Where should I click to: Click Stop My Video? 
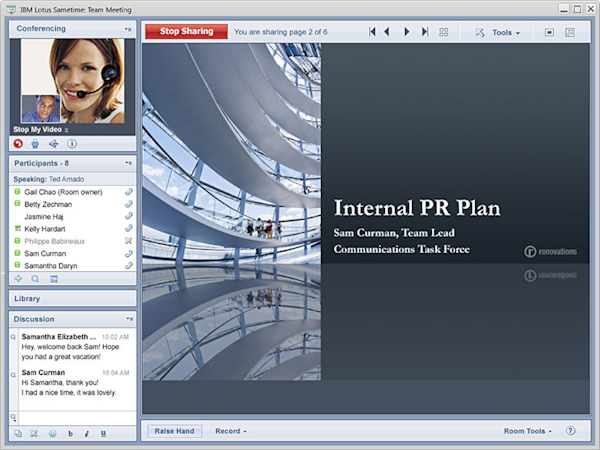point(38,129)
